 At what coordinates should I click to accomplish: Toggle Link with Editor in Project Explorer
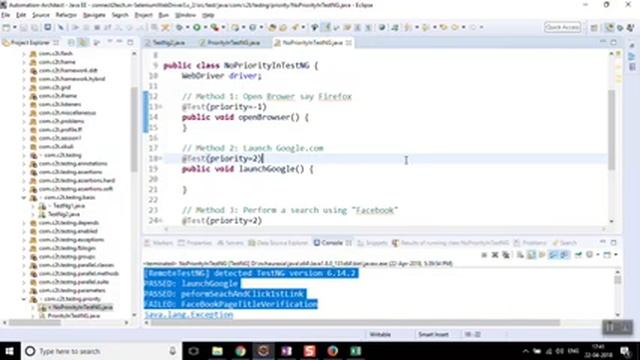(x=83, y=42)
